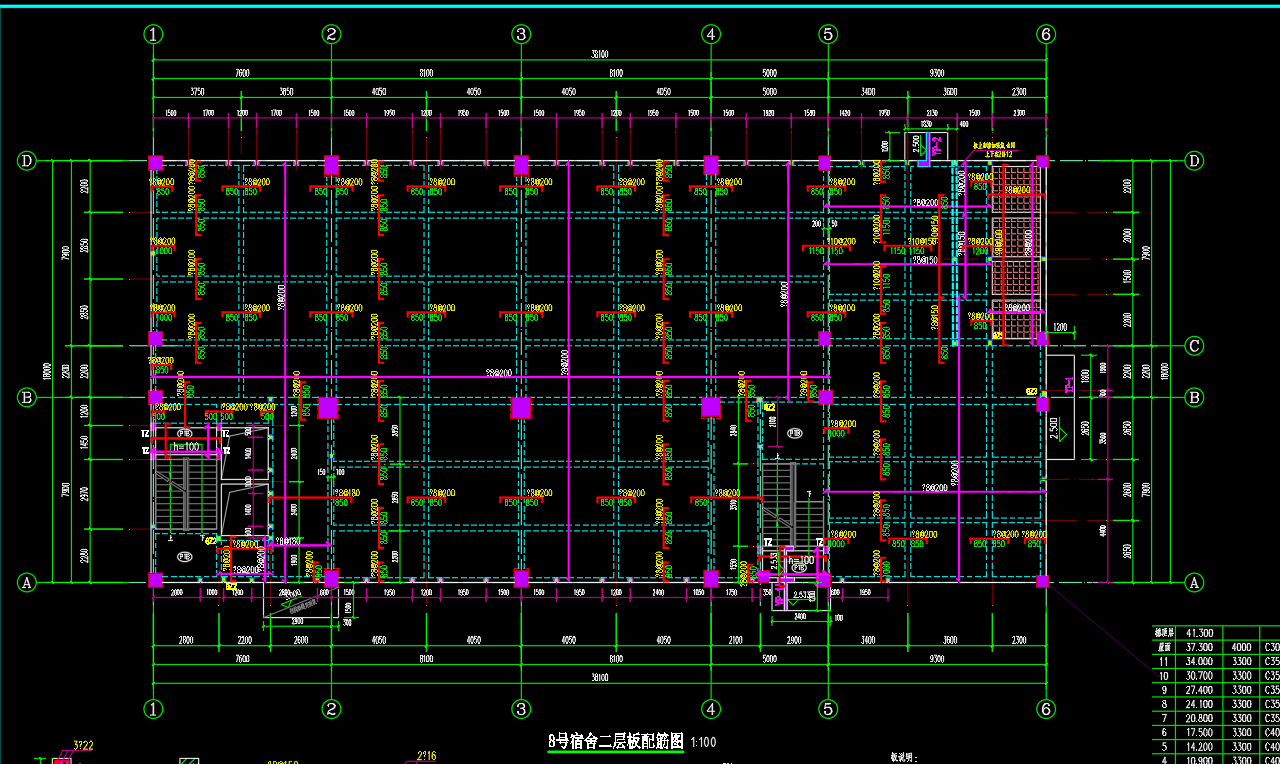Viewport: 1280px width, 764px height.
Task: Click yellow rebar label 3?22
Action: pyautogui.click(x=84, y=746)
